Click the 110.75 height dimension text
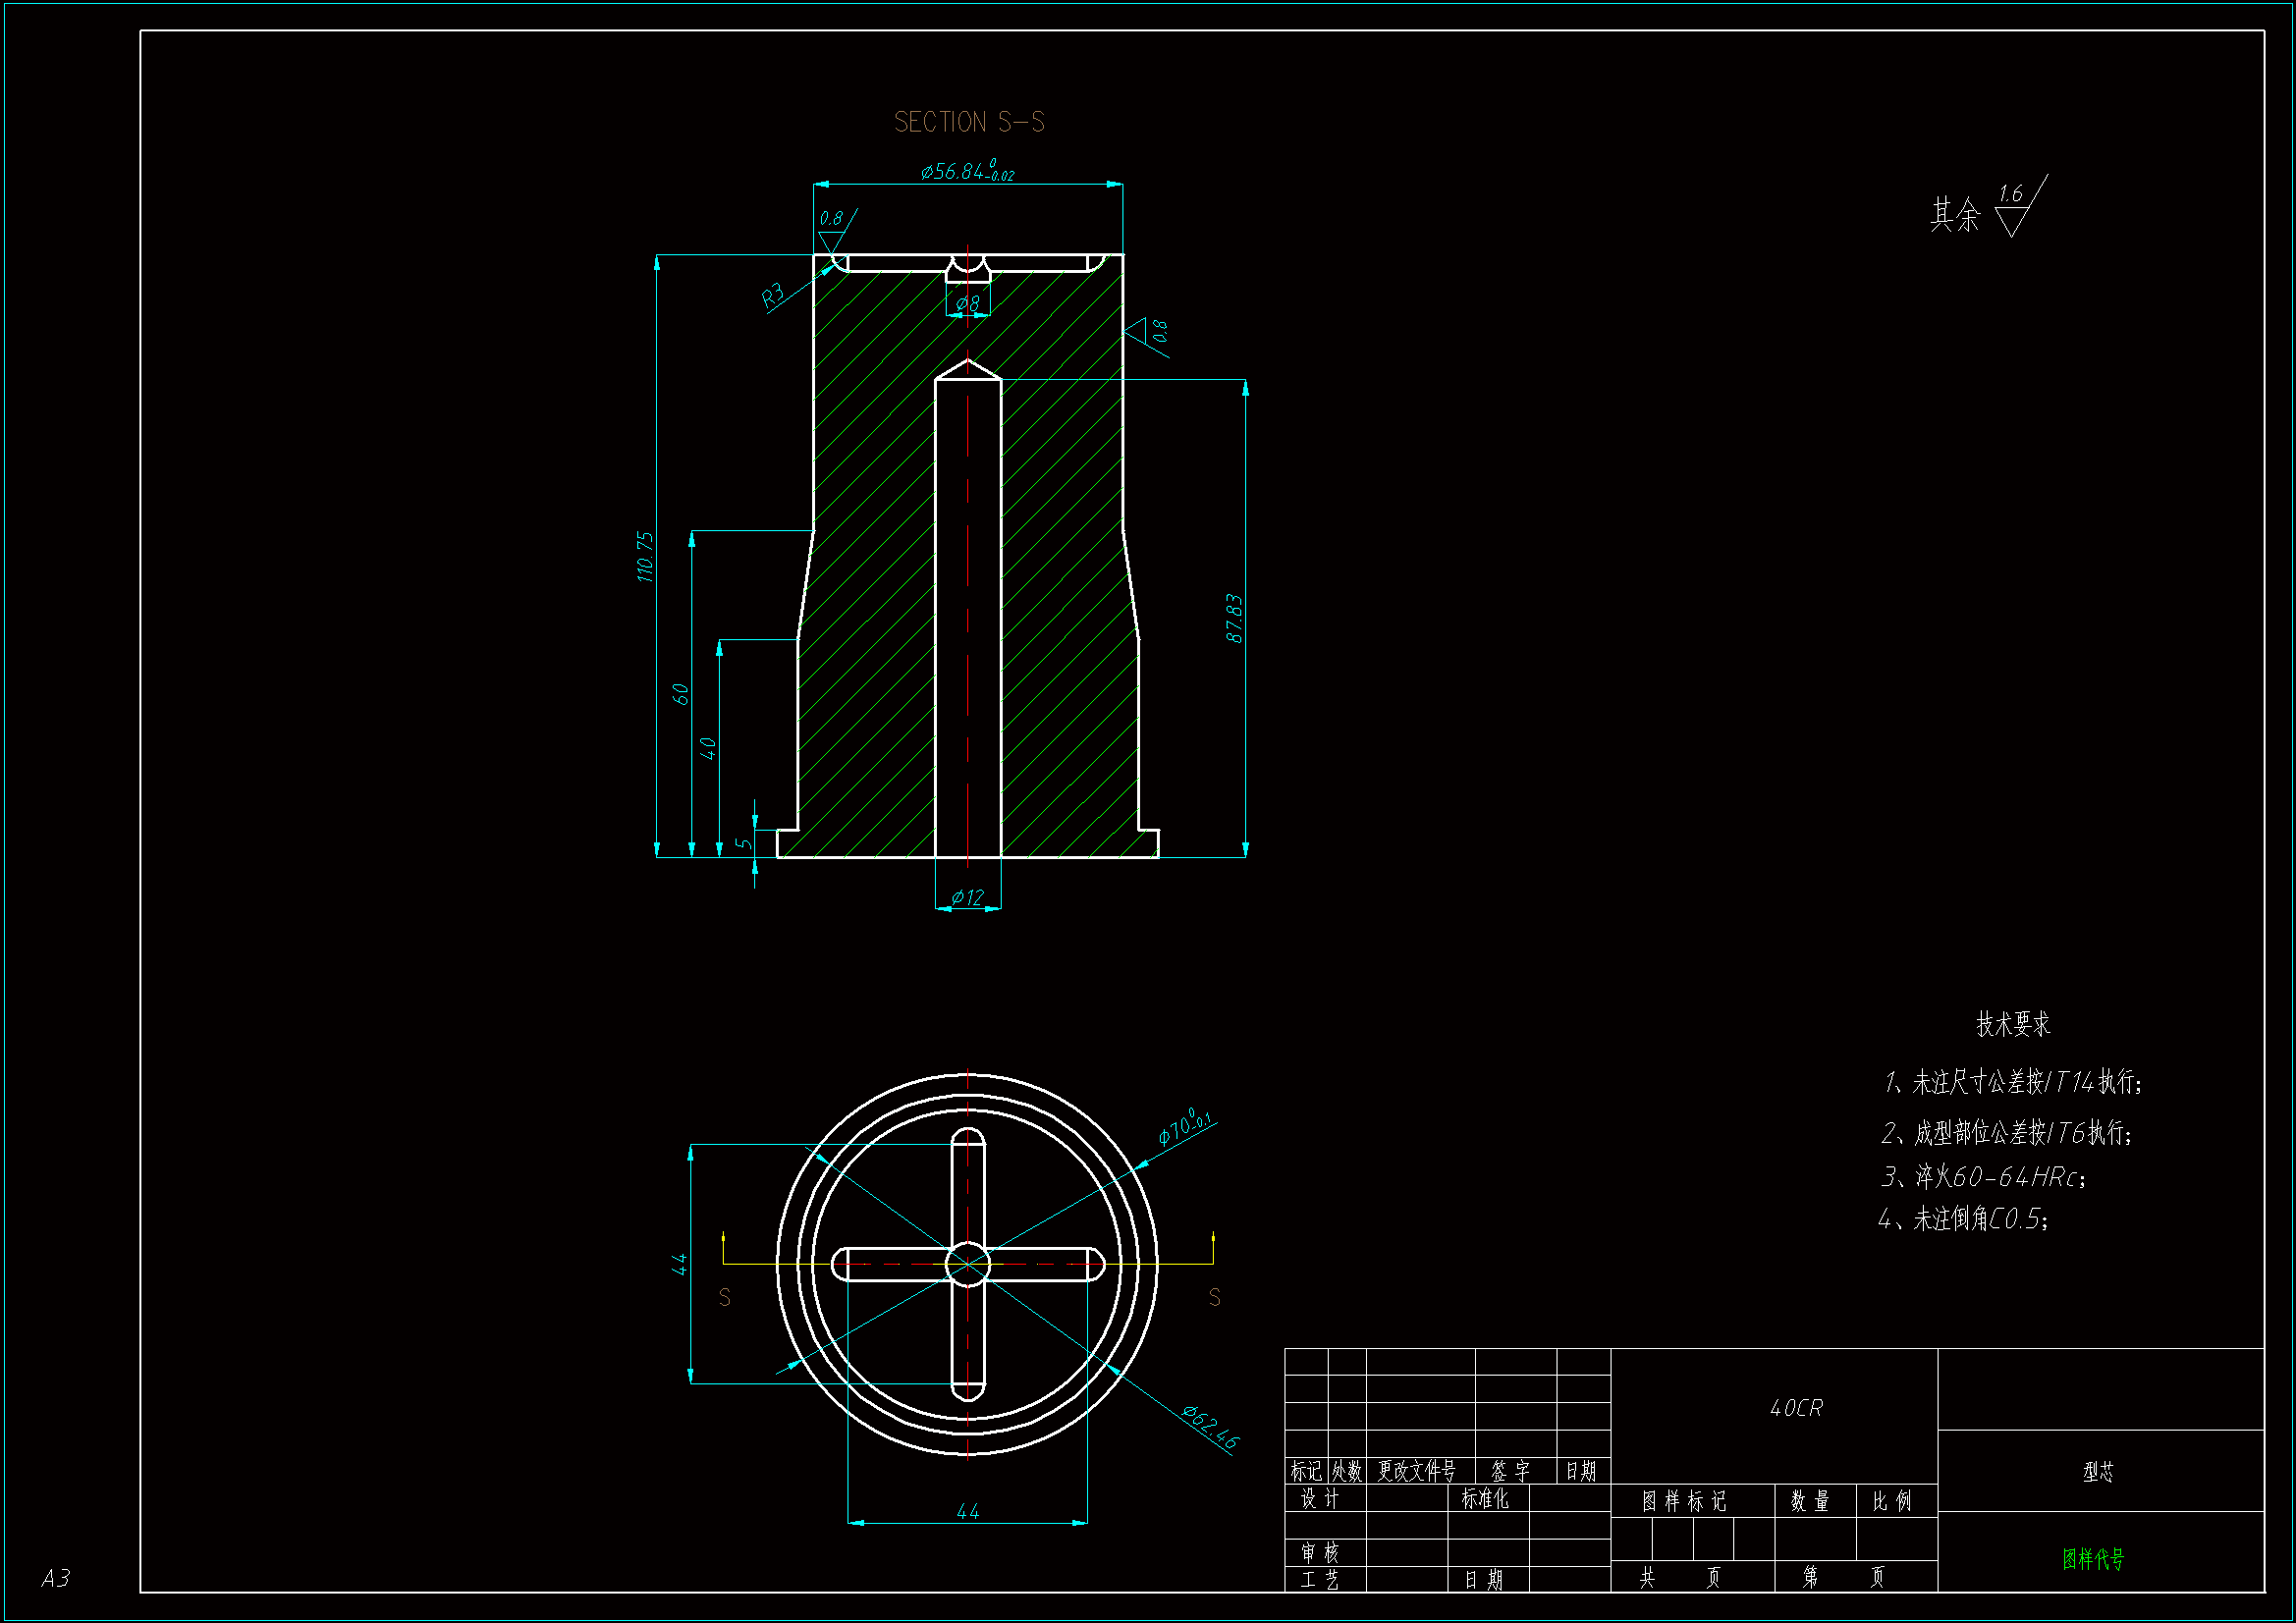 point(645,556)
